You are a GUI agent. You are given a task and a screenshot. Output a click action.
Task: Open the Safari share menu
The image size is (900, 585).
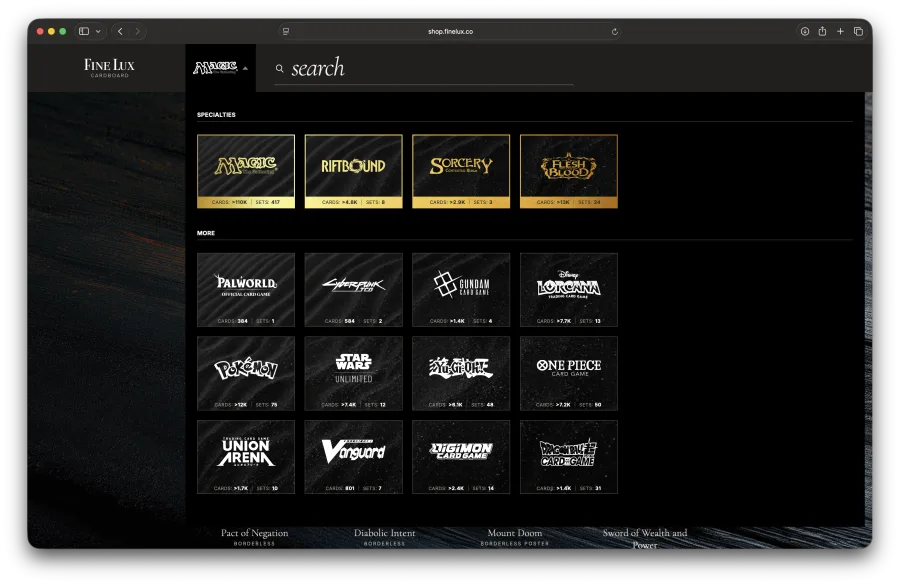[822, 31]
